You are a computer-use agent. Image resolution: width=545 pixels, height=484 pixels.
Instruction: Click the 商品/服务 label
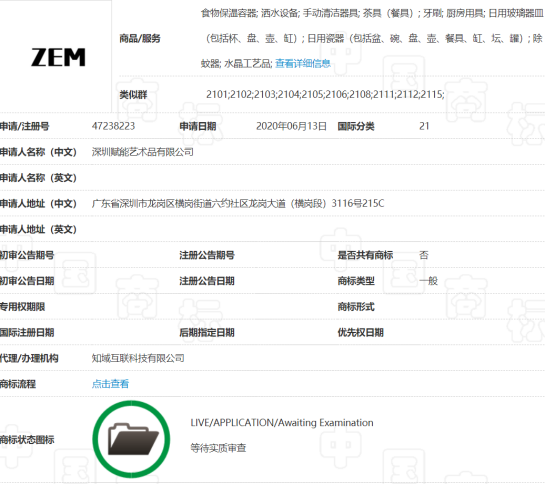[140, 38]
